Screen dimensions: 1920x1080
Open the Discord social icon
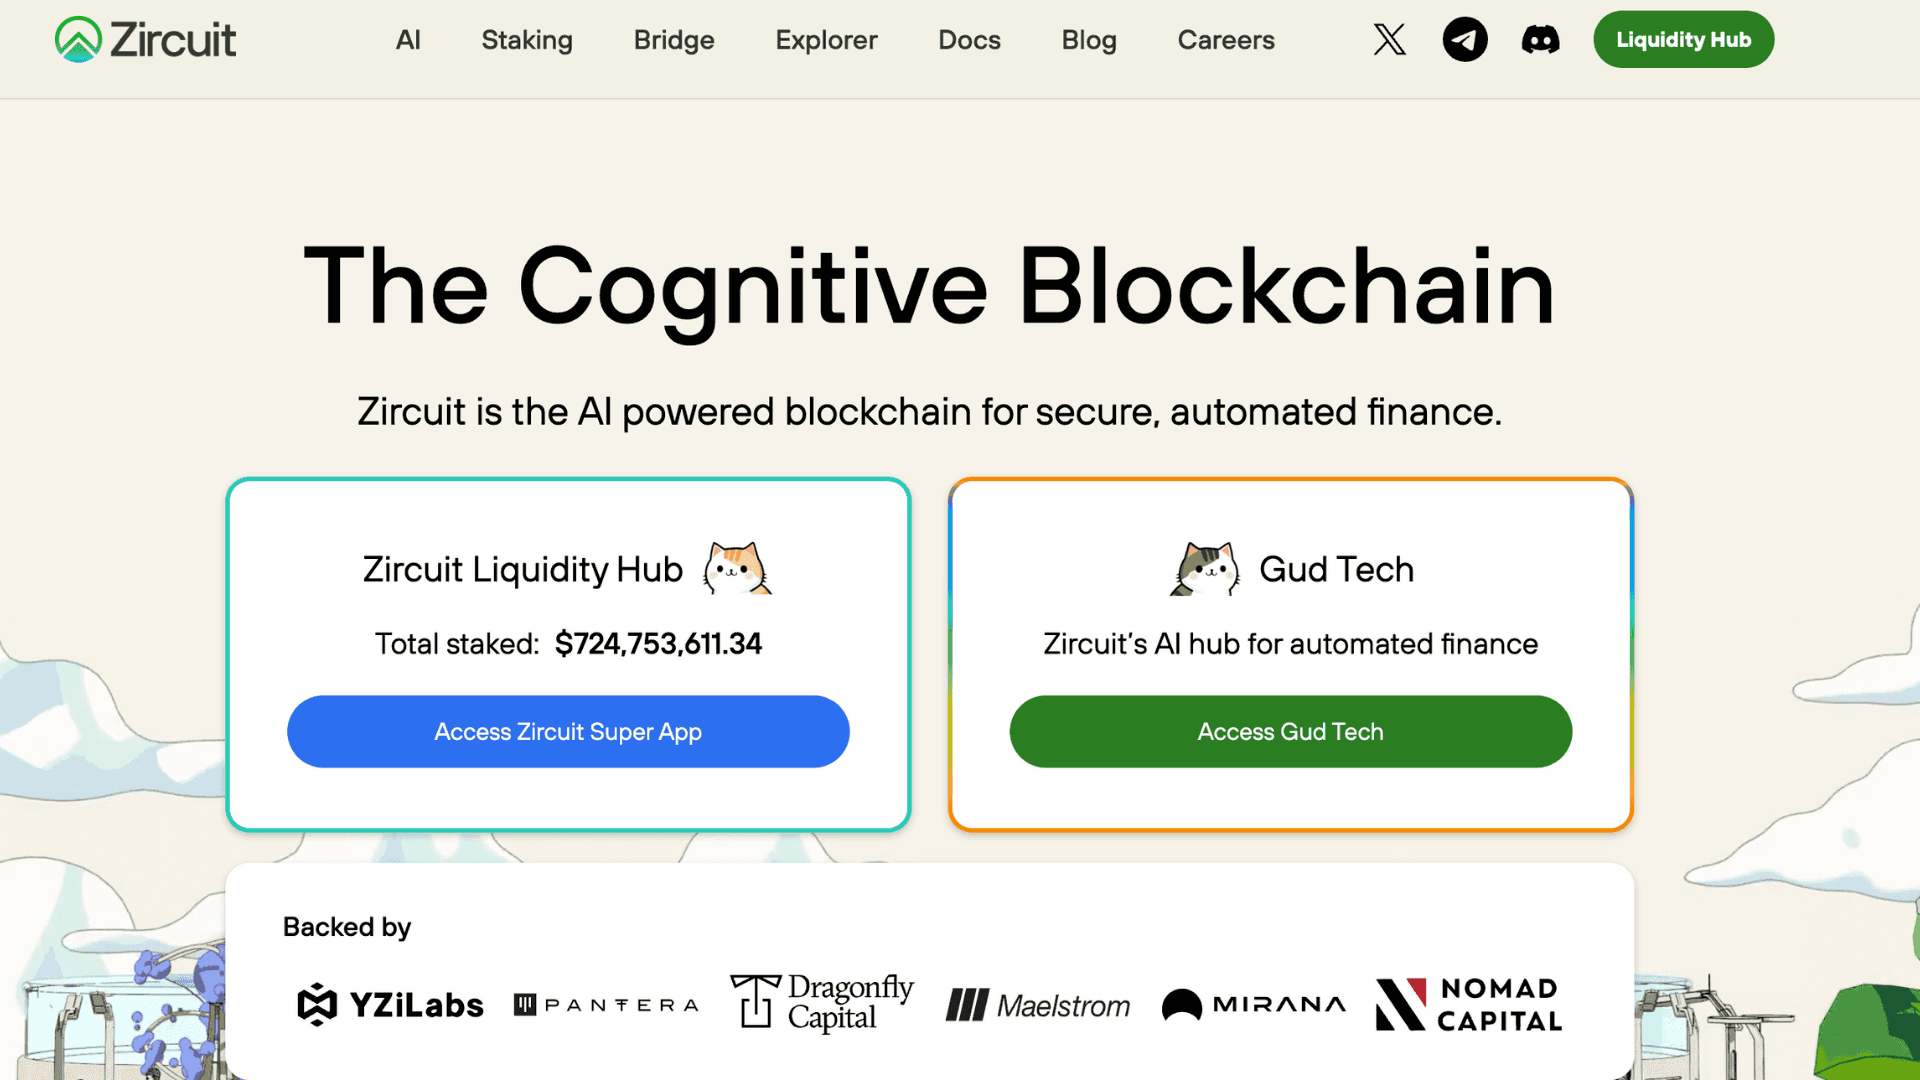1540,40
